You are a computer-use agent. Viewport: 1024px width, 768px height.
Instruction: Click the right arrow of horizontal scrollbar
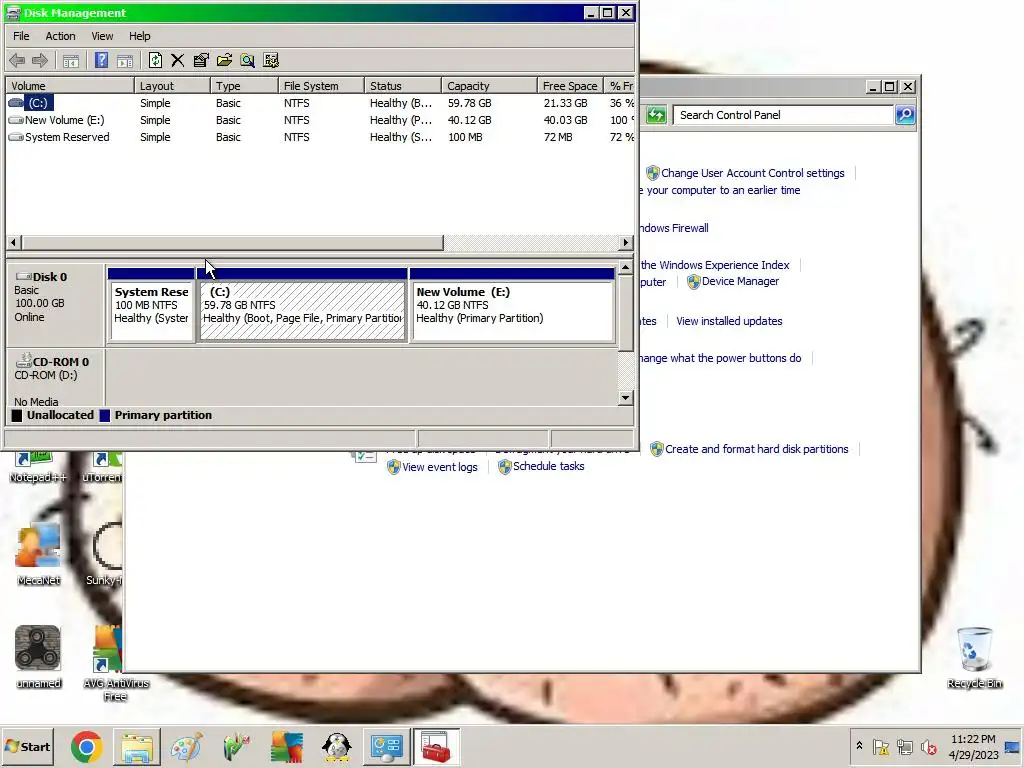coord(626,242)
